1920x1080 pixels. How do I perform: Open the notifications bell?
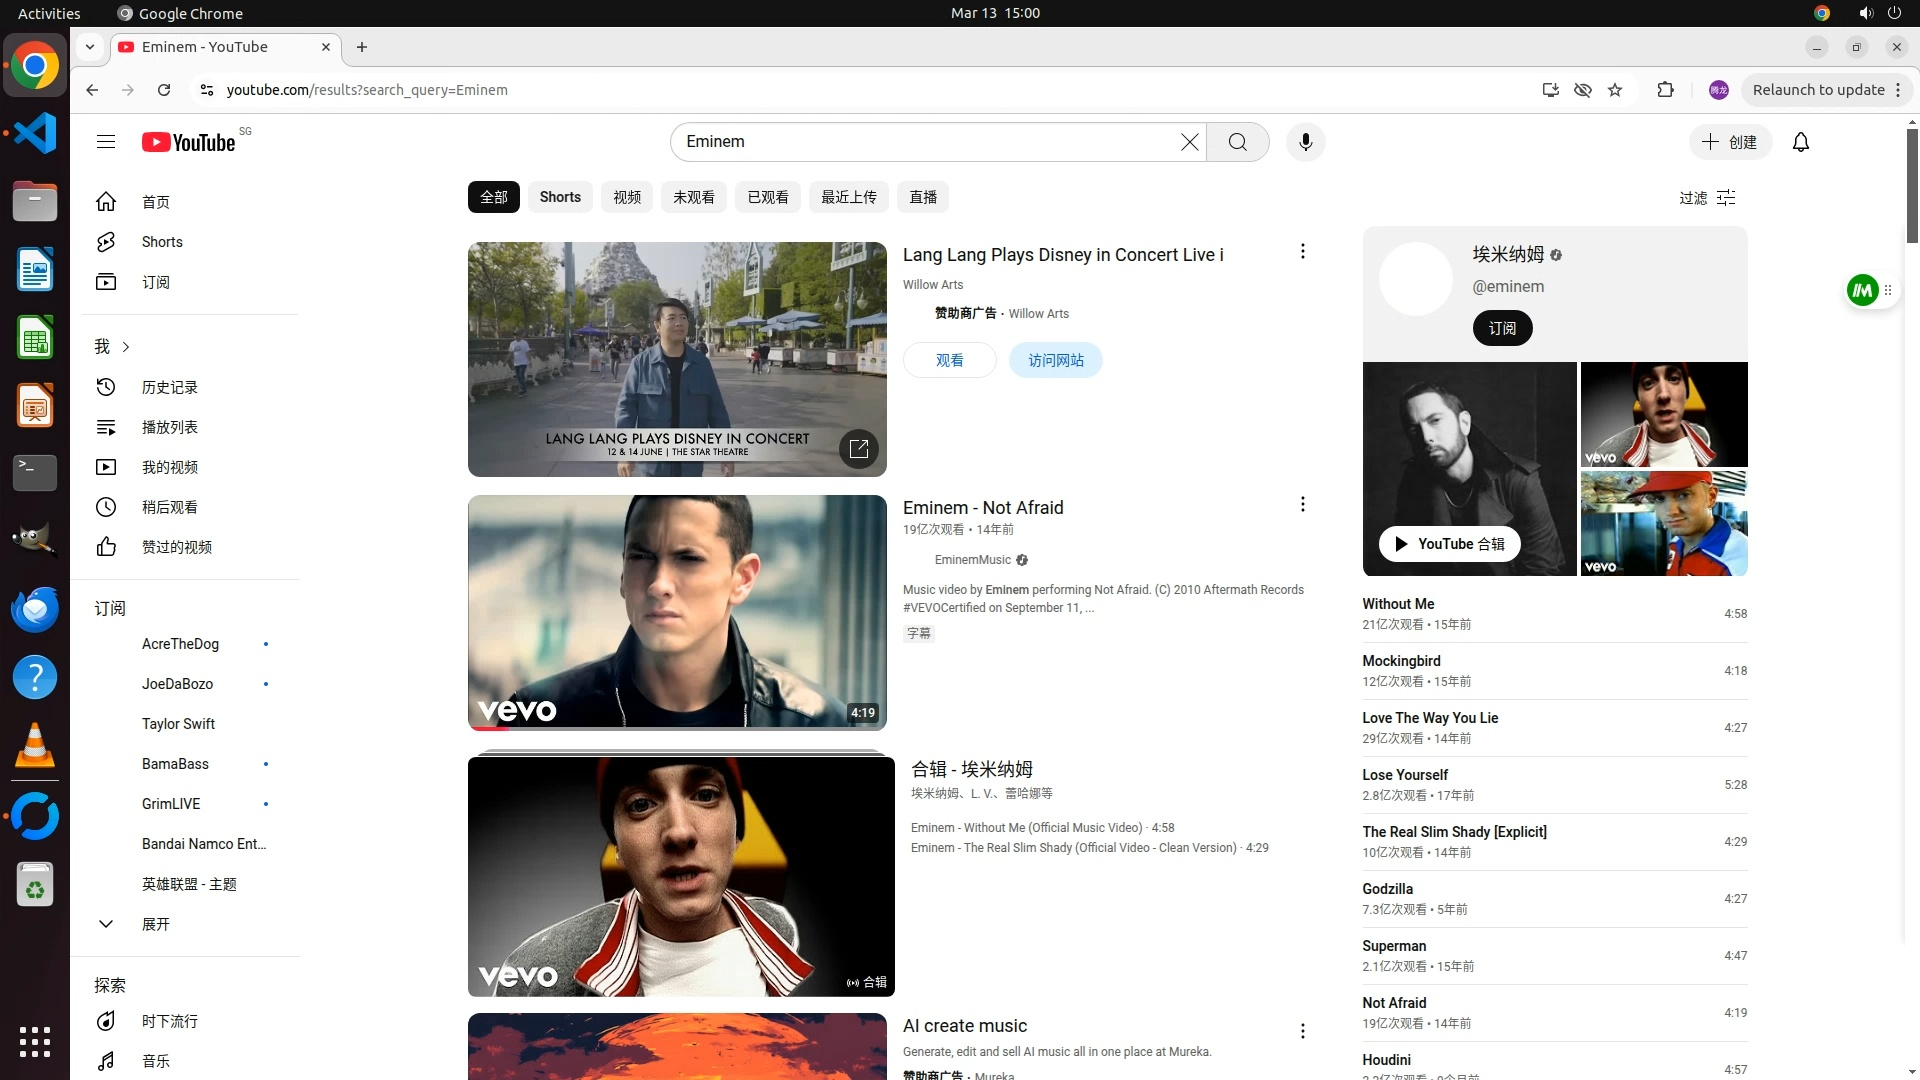coord(1801,142)
